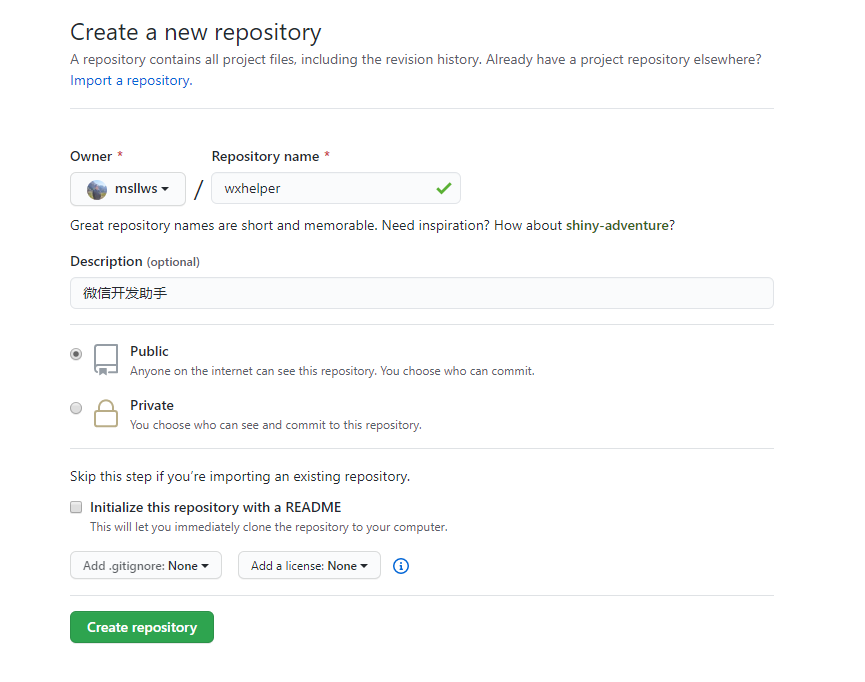Viewport: 865px width, 682px height.
Task: Click into the Description input field
Action: 421,293
